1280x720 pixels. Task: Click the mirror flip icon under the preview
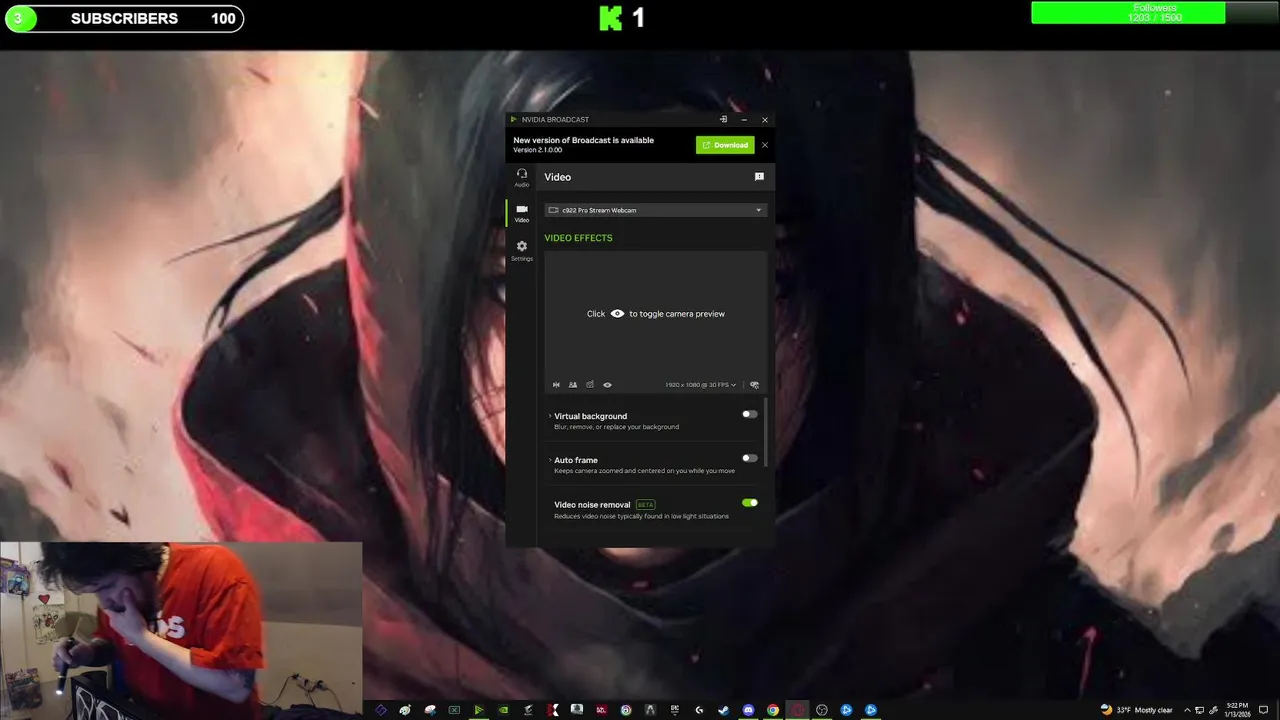point(556,385)
